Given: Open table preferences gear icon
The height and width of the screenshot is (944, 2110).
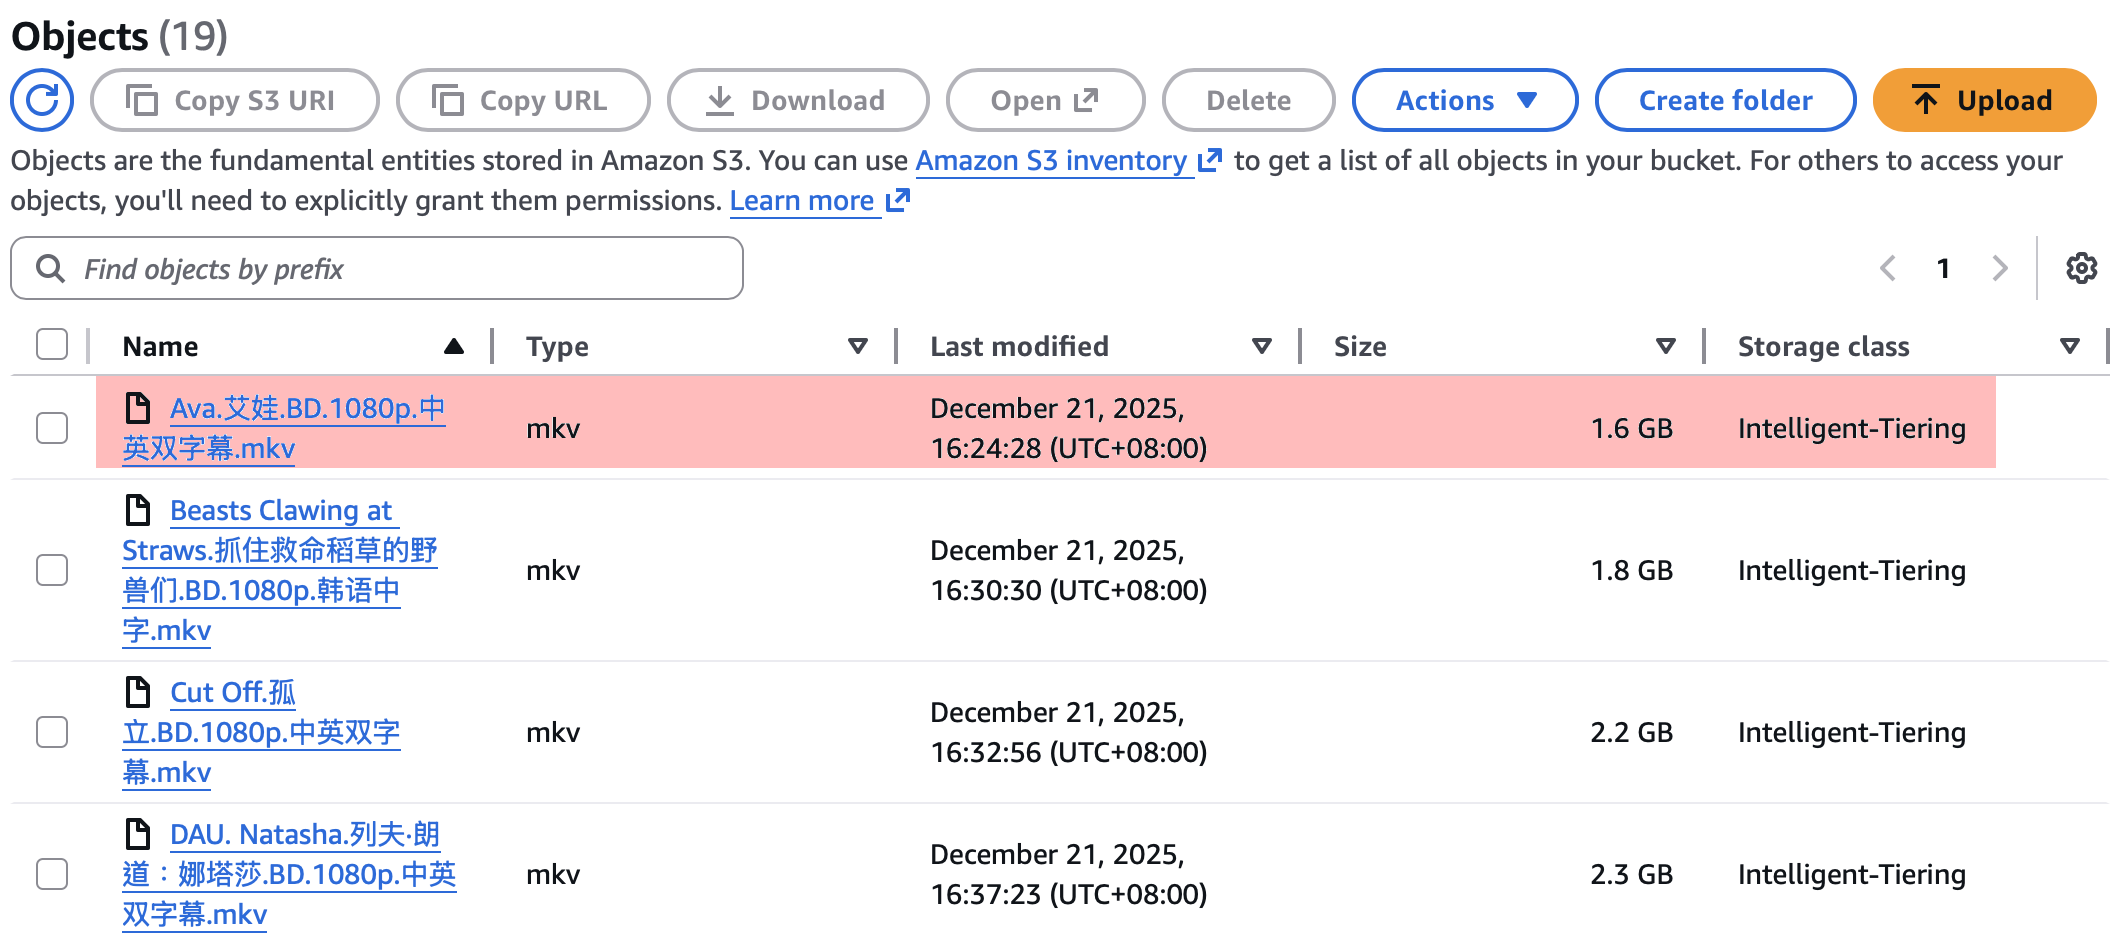Looking at the screenshot, I should pyautogui.click(x=2081, y=268).
